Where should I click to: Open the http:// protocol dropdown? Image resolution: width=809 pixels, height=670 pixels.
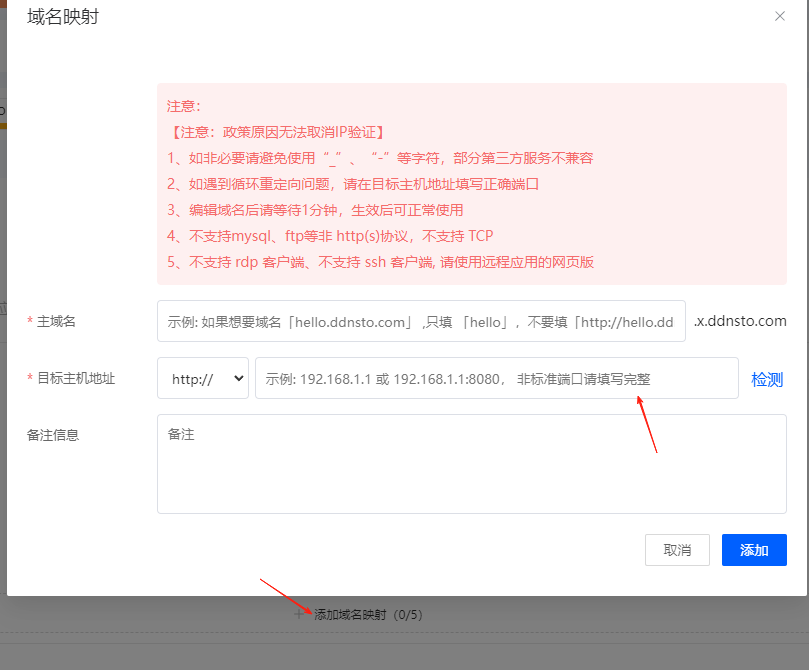(x=202, y=378)
